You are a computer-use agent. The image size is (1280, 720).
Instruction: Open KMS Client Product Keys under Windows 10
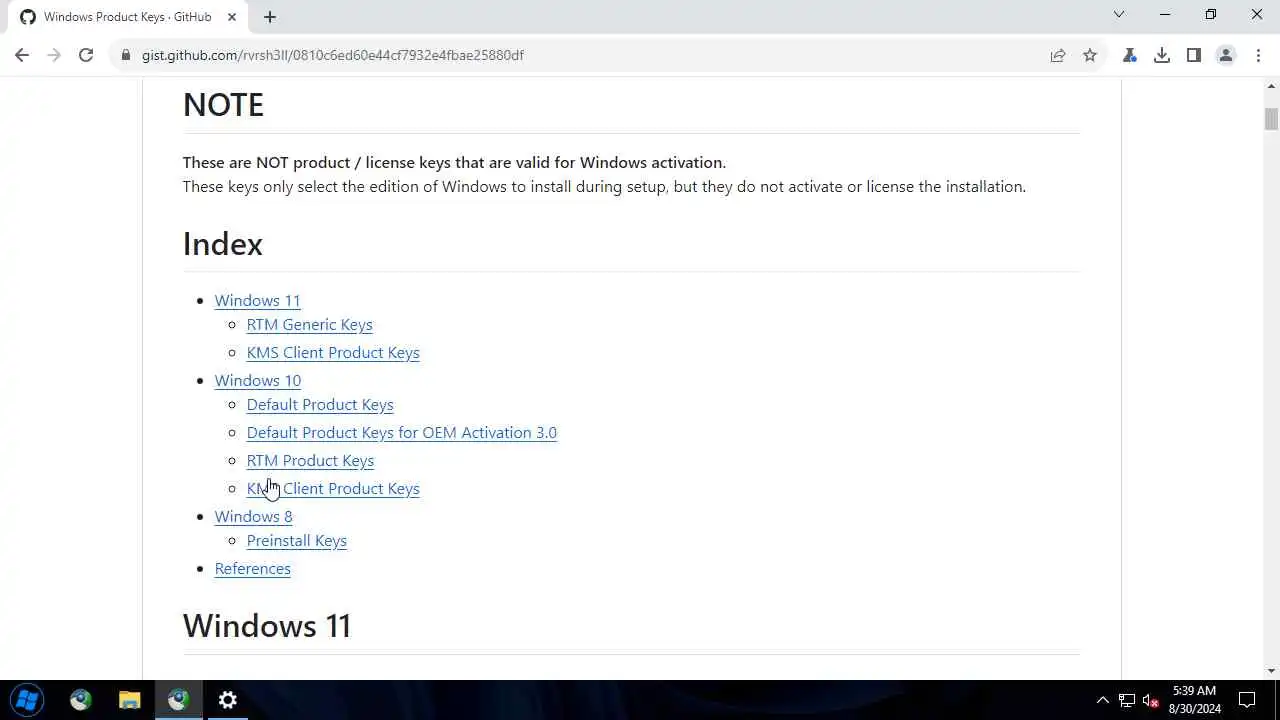click(x=333, y=489)
